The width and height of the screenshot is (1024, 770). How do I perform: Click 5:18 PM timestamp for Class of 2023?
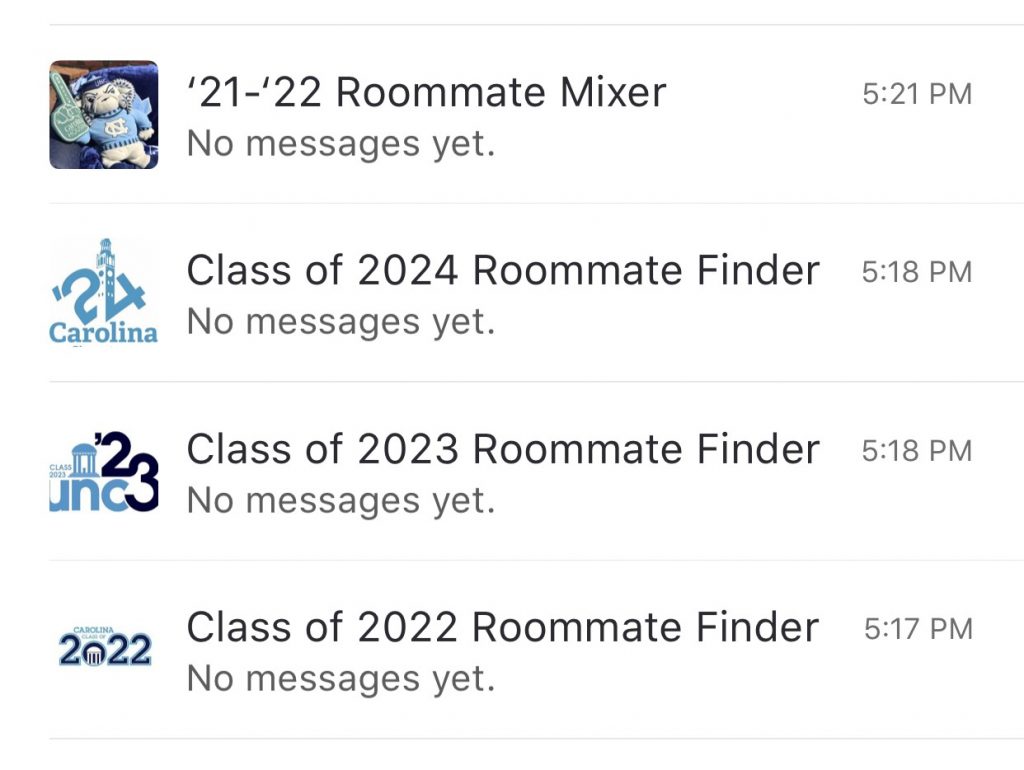(917, 451)
